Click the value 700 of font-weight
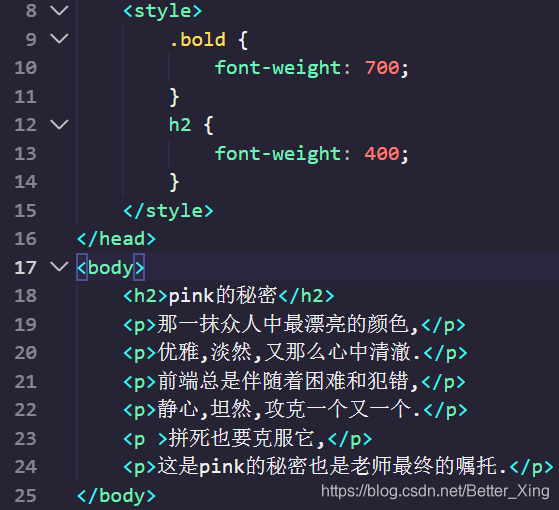Screen dimensions: 559x510 click(x=382, y=68)
